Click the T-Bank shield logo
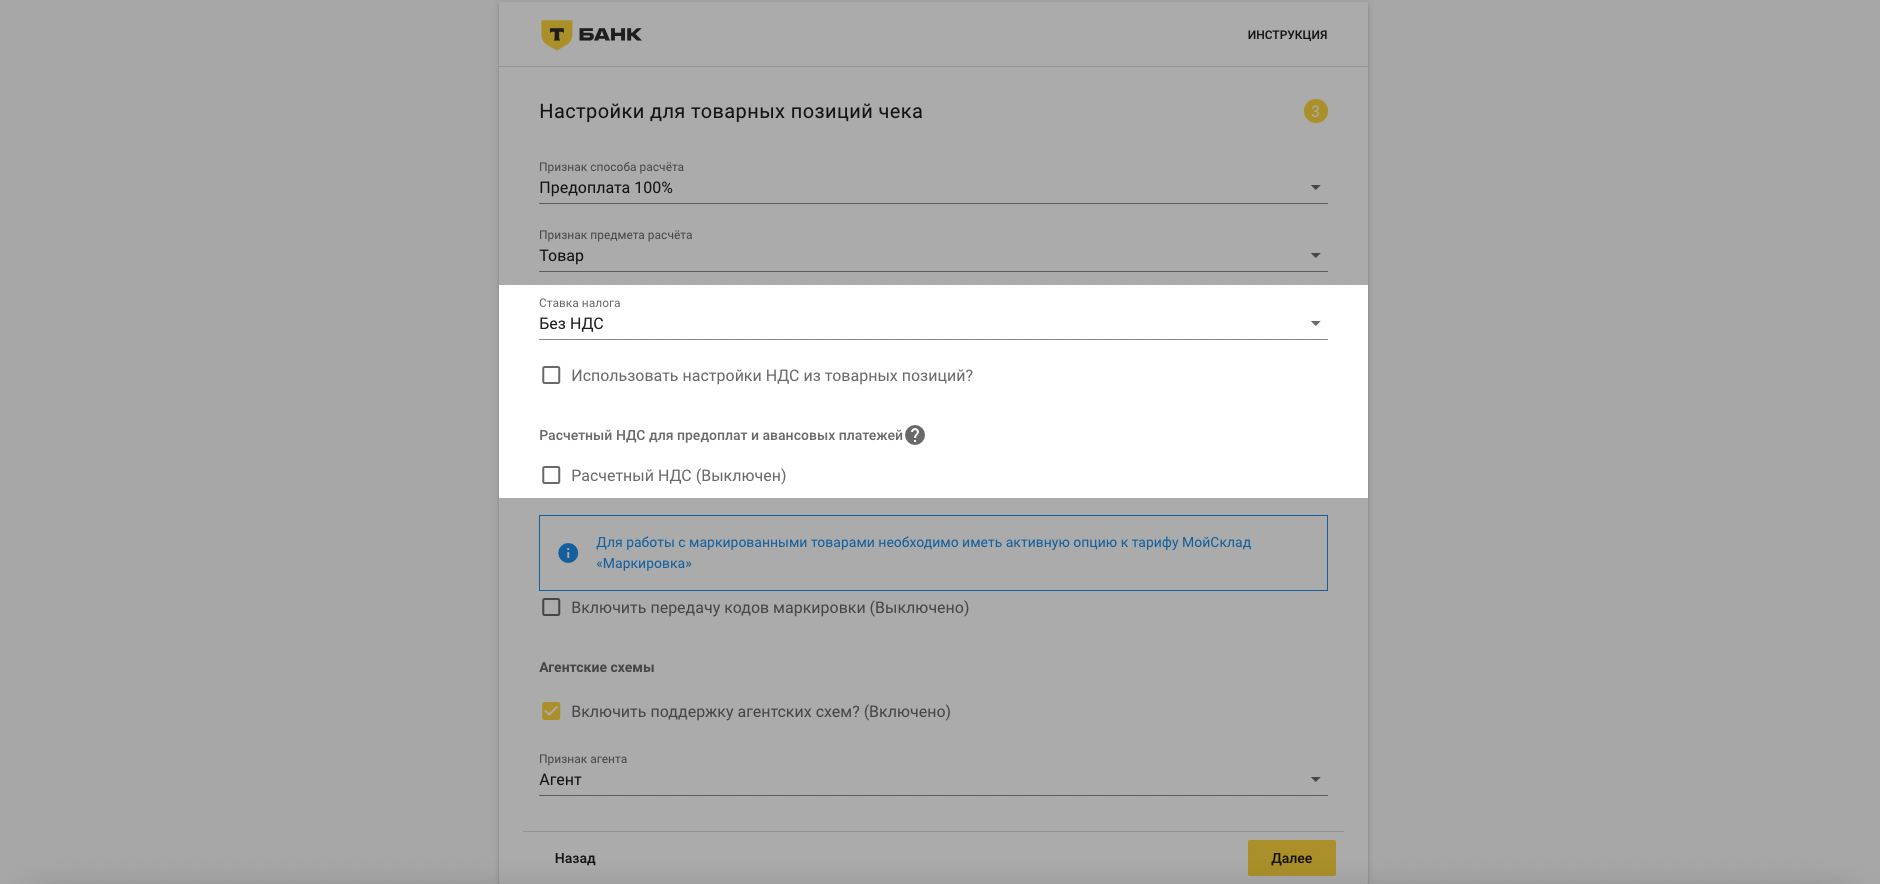This screenshot has width=1880, height=884. [x=556, y=35]
